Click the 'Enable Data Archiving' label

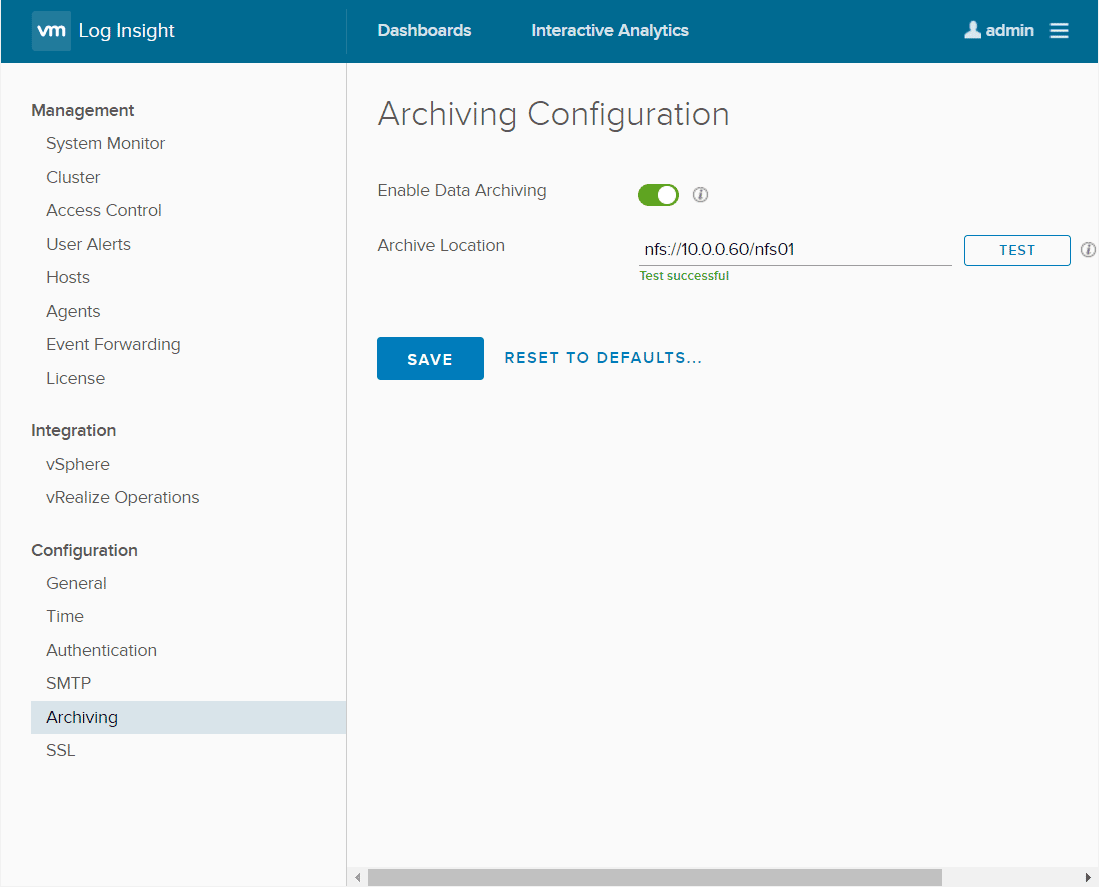462,191
